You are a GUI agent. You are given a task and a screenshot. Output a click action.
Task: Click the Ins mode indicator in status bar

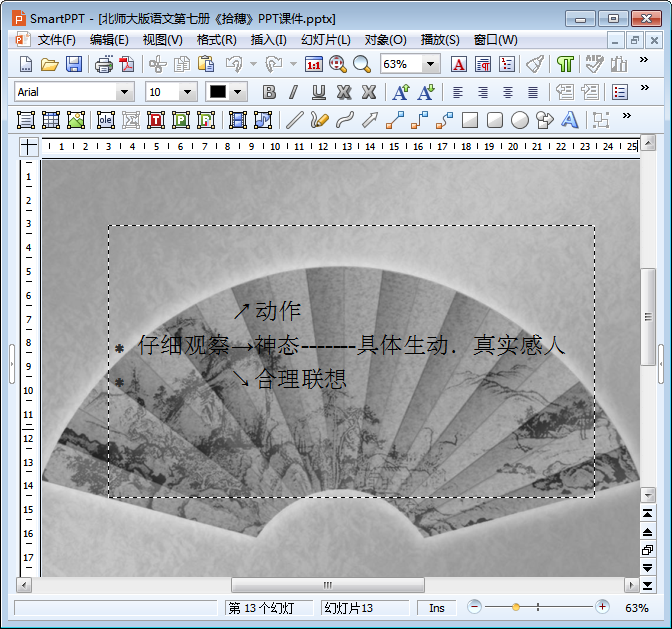437,608
